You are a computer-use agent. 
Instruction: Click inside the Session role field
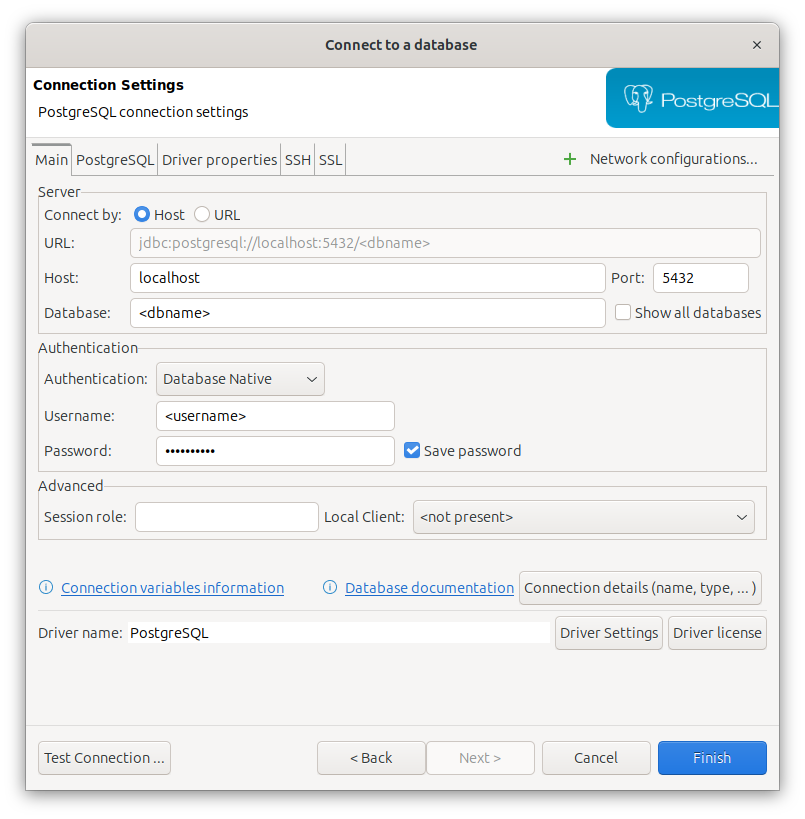coord(226,517)
